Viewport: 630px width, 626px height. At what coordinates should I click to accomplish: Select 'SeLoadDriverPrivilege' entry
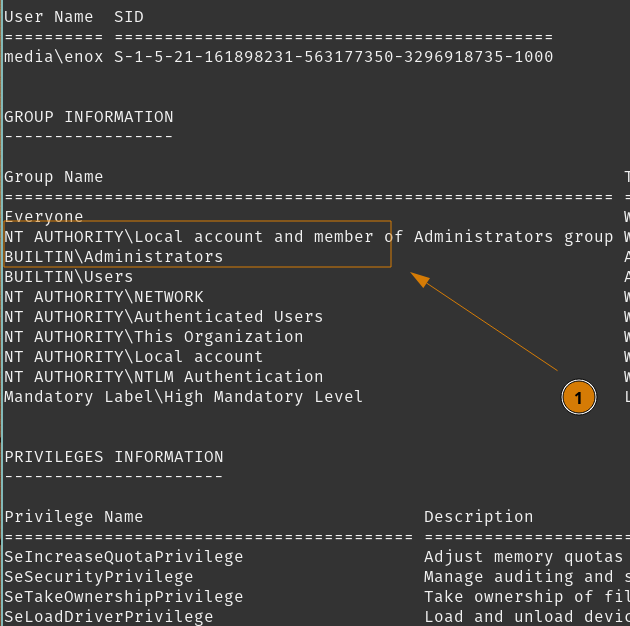108,617
